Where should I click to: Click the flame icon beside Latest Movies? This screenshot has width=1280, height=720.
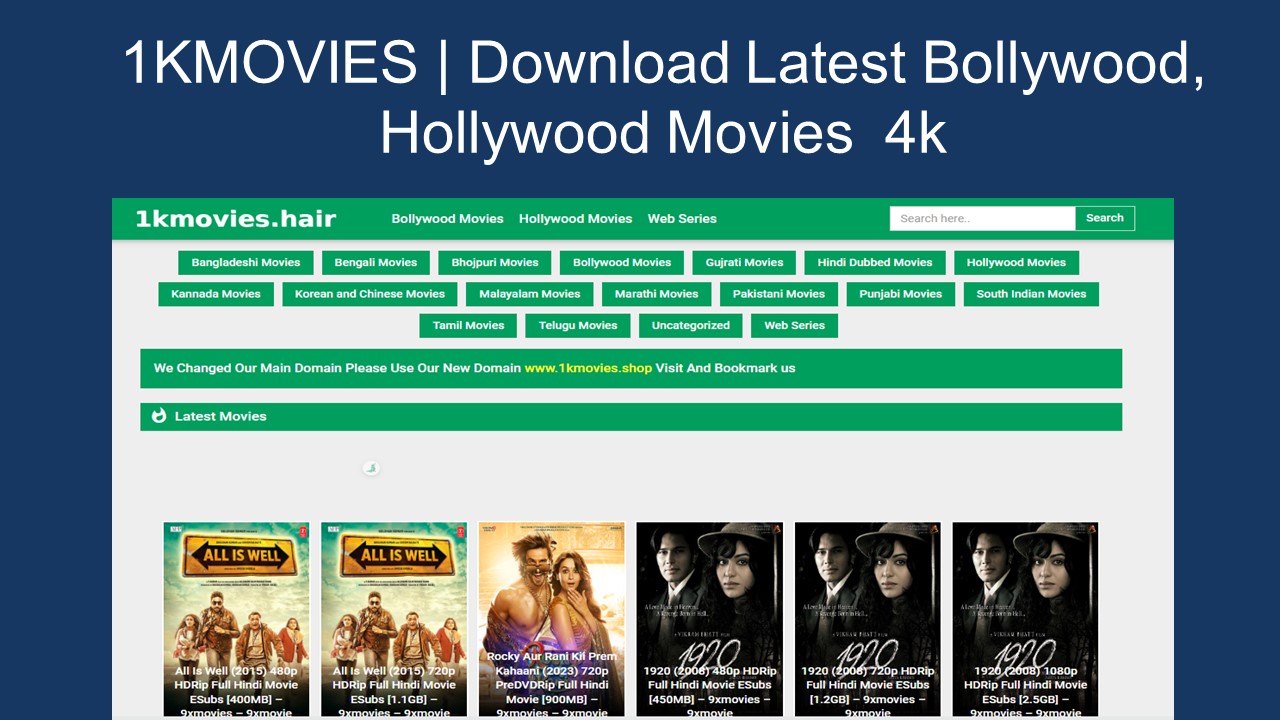(x=160, y=416)
